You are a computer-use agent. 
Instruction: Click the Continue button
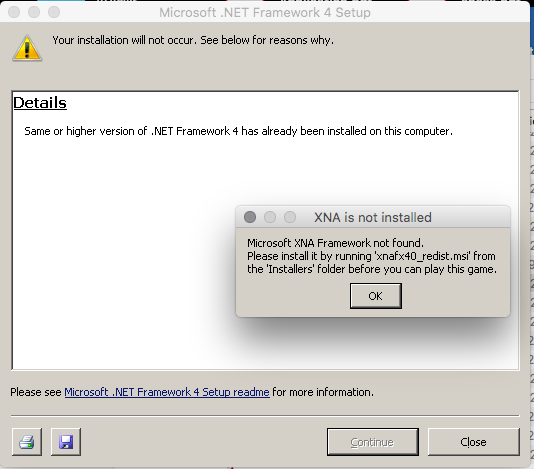[373, 442]
